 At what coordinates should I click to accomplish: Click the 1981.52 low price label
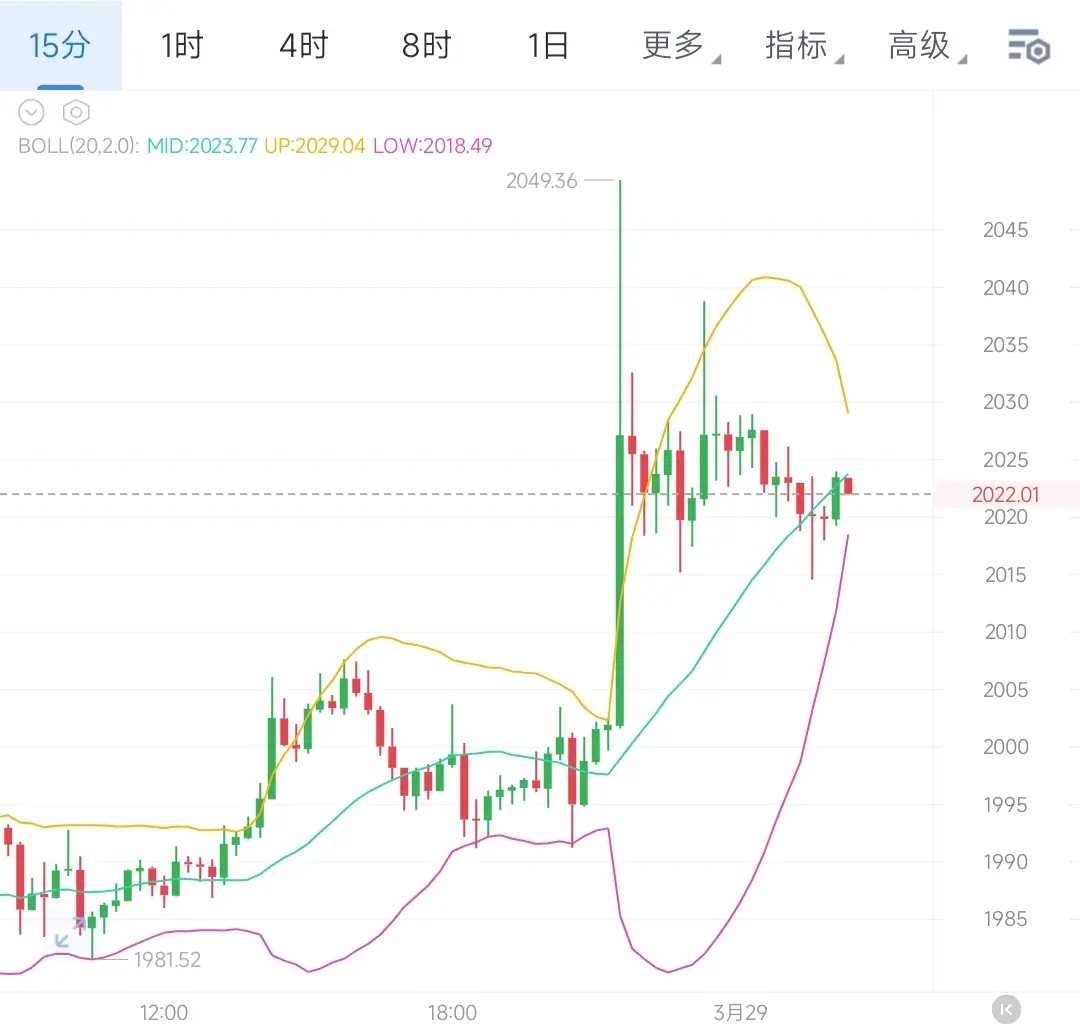[167, 959]
